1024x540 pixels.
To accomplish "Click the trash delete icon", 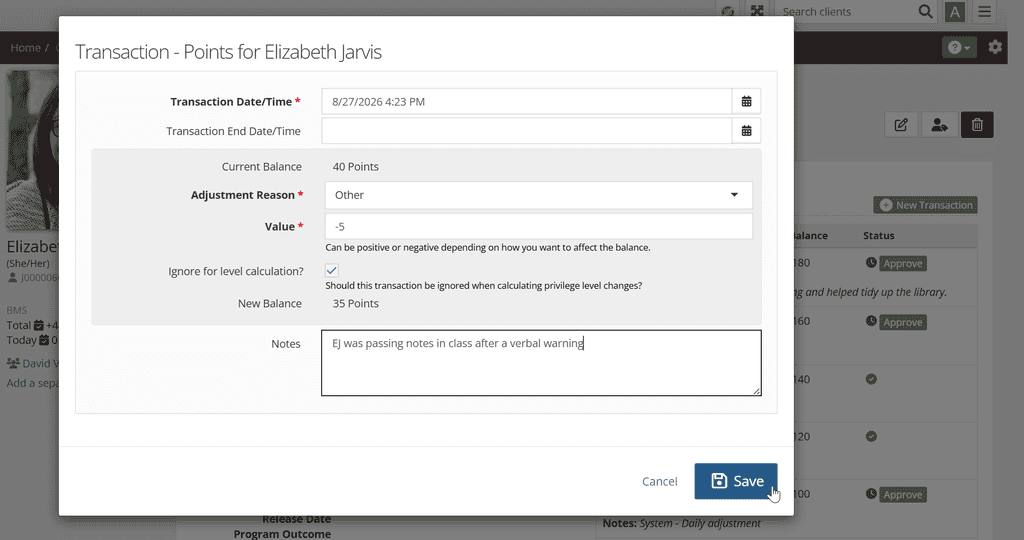I will pos(977,124).
